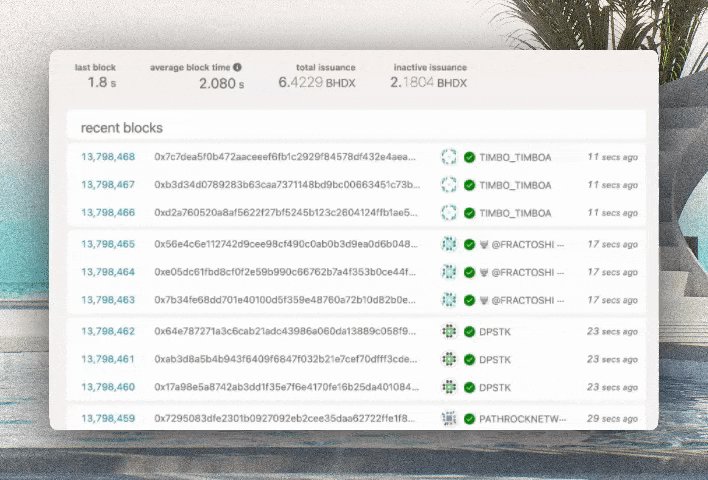Click green verified badge in block 13,798,462 row
The height and width of the screenshot is (480, 708).
pos(470,332)
